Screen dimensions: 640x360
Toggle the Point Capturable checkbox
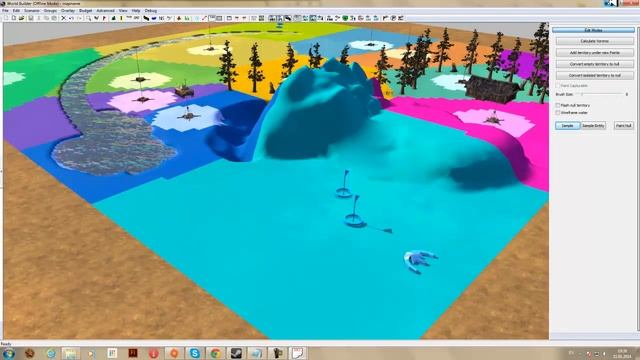(x=558, y=86)
